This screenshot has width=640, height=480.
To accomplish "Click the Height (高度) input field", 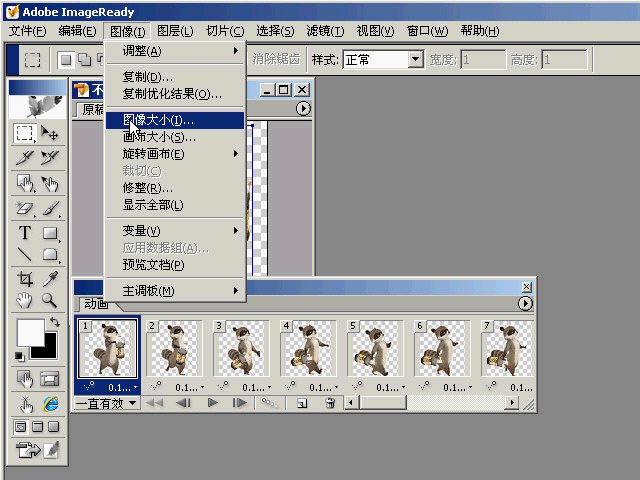I will (x=564, y=60).
